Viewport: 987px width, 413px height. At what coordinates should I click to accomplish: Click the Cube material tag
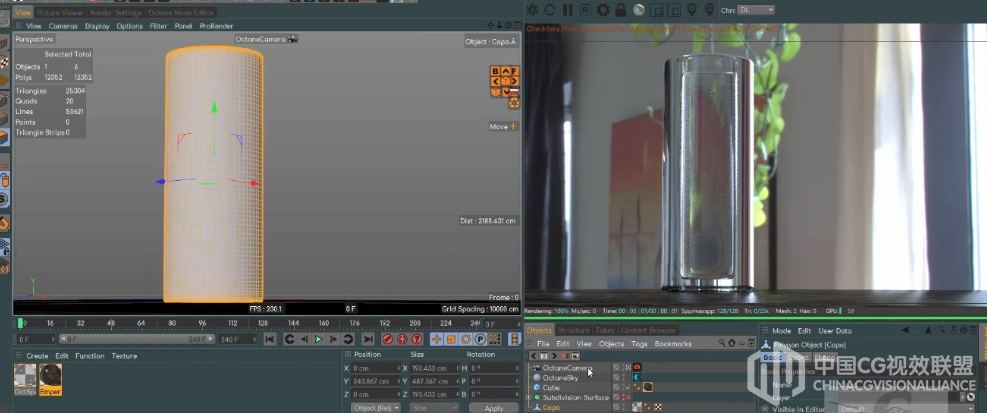pyautogui.click(x=648, y=387)
